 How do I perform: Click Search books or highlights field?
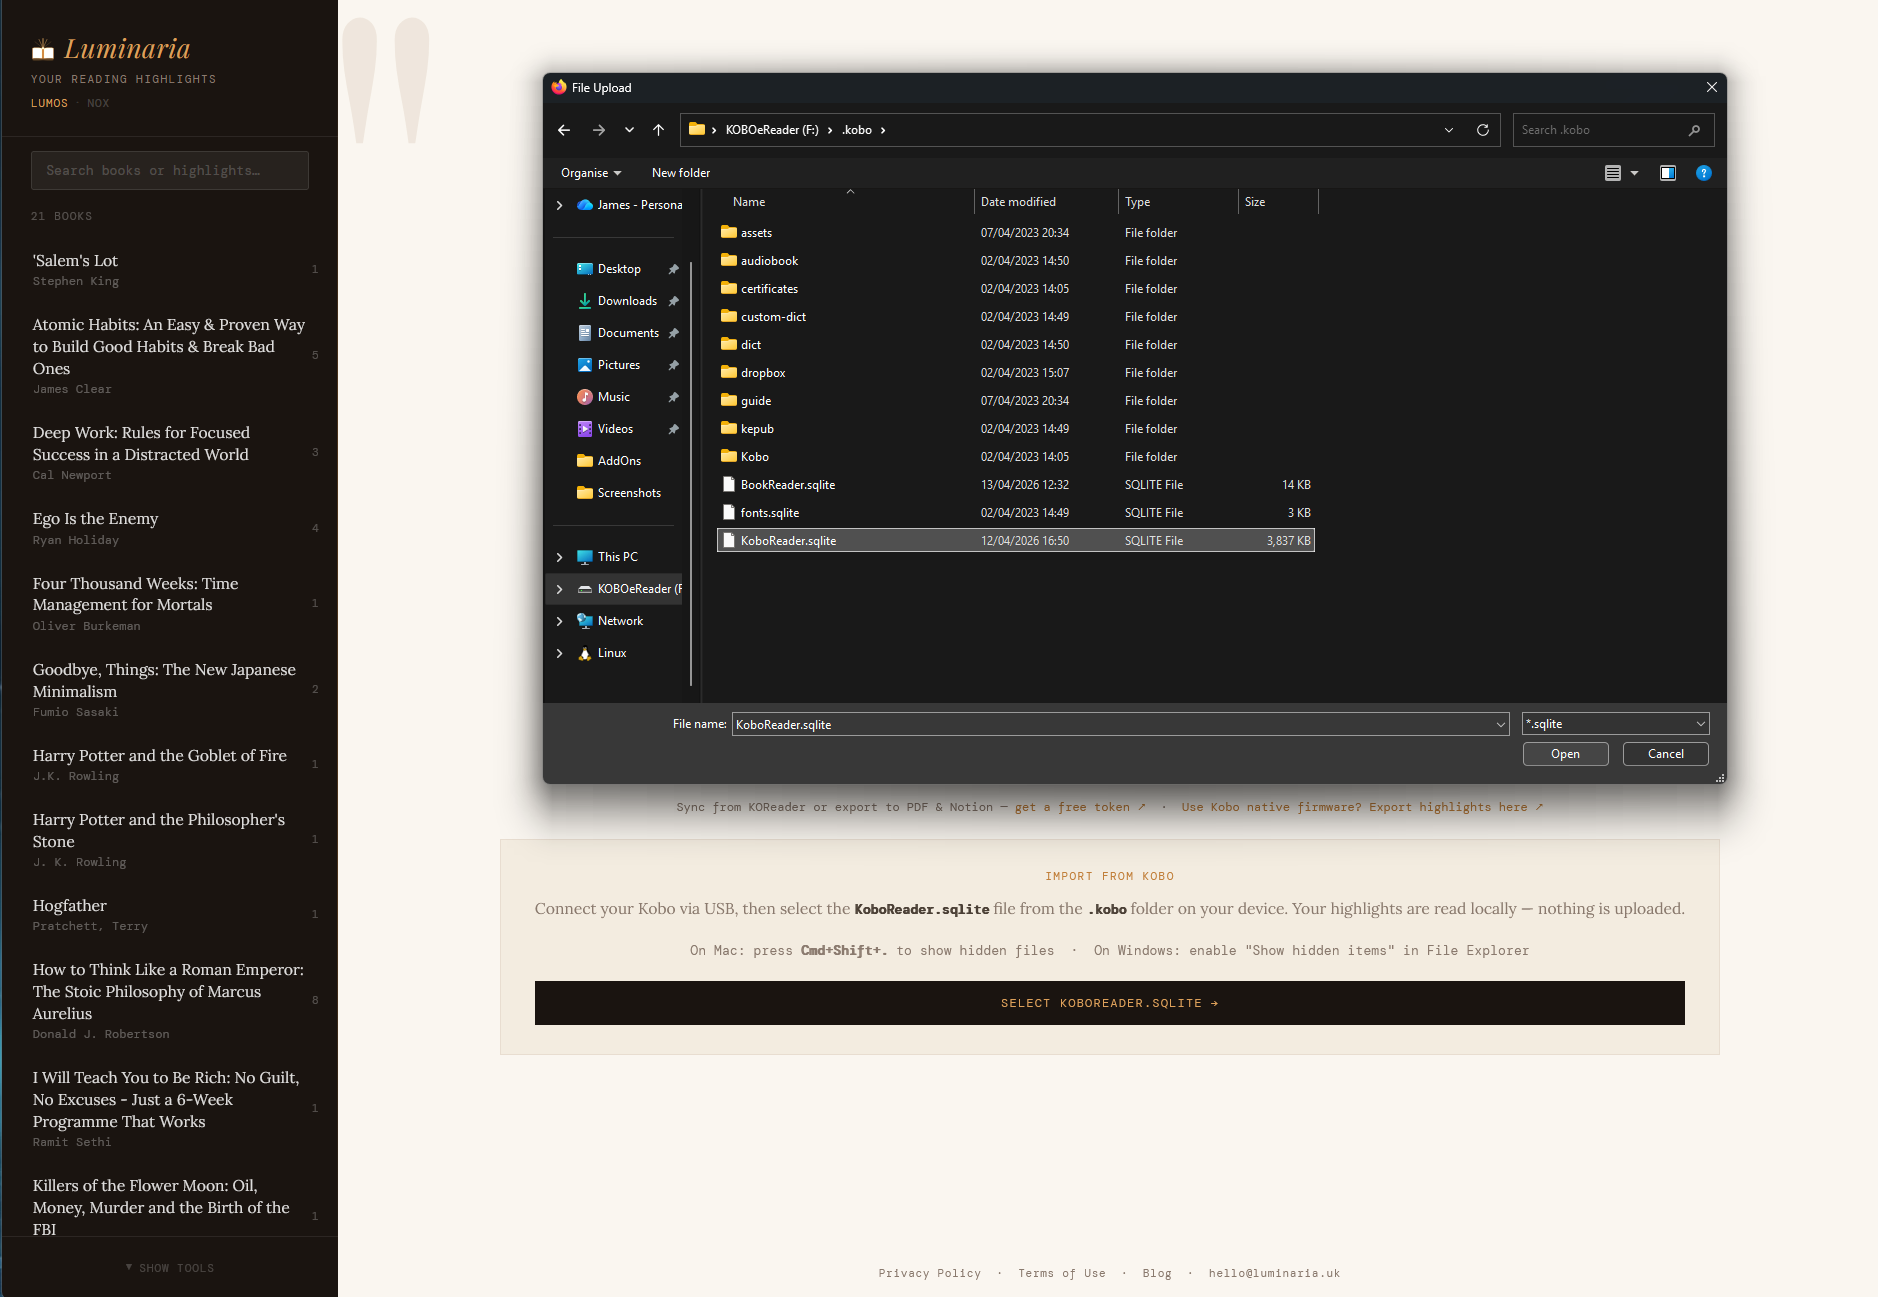170,171
